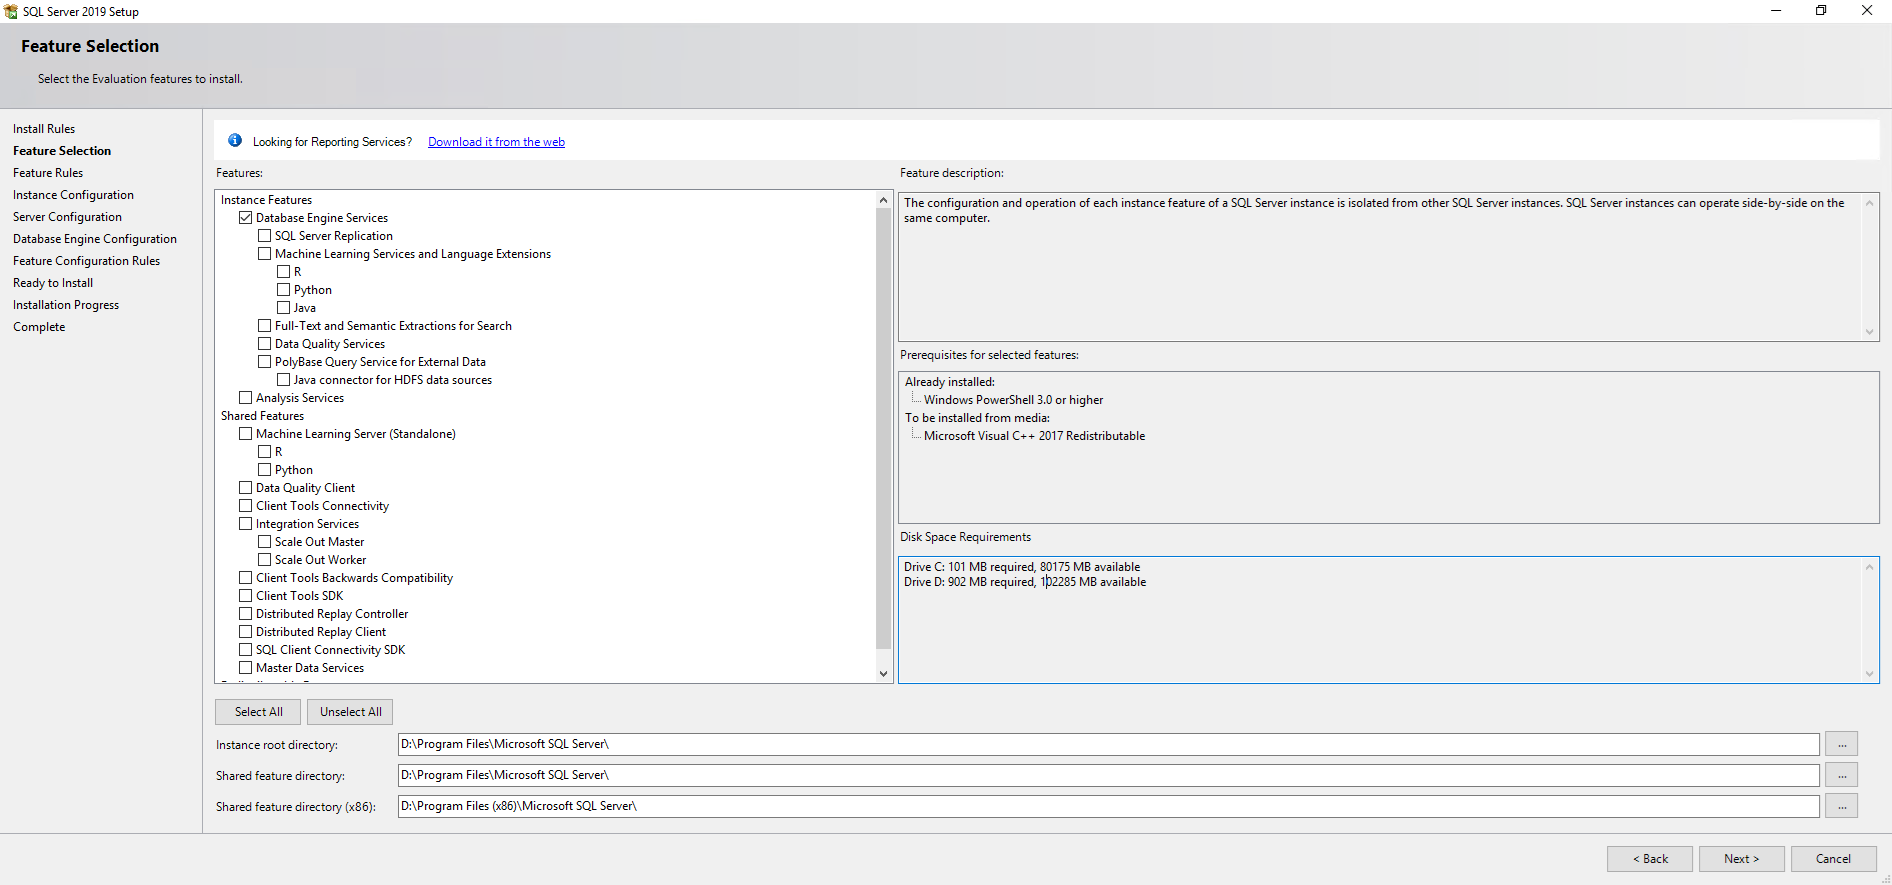Image resolution: width=1892 pixels, height=885 pixels.
Task: Click Installation Progress step in sidebar
Action: 66,305
